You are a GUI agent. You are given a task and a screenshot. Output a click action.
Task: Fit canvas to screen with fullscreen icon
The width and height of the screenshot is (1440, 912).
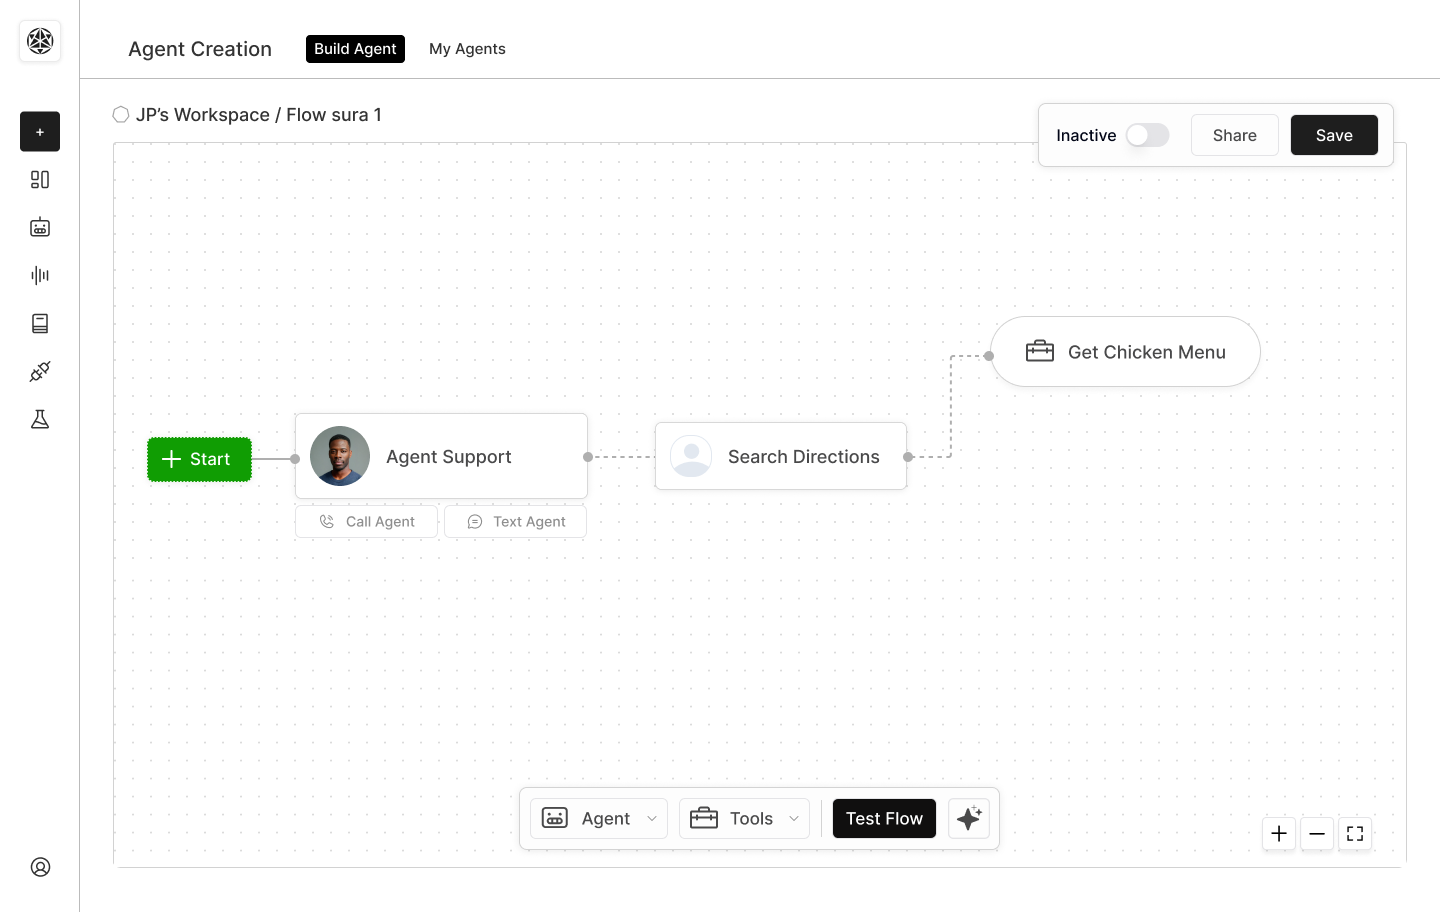tap(1355, 833)
